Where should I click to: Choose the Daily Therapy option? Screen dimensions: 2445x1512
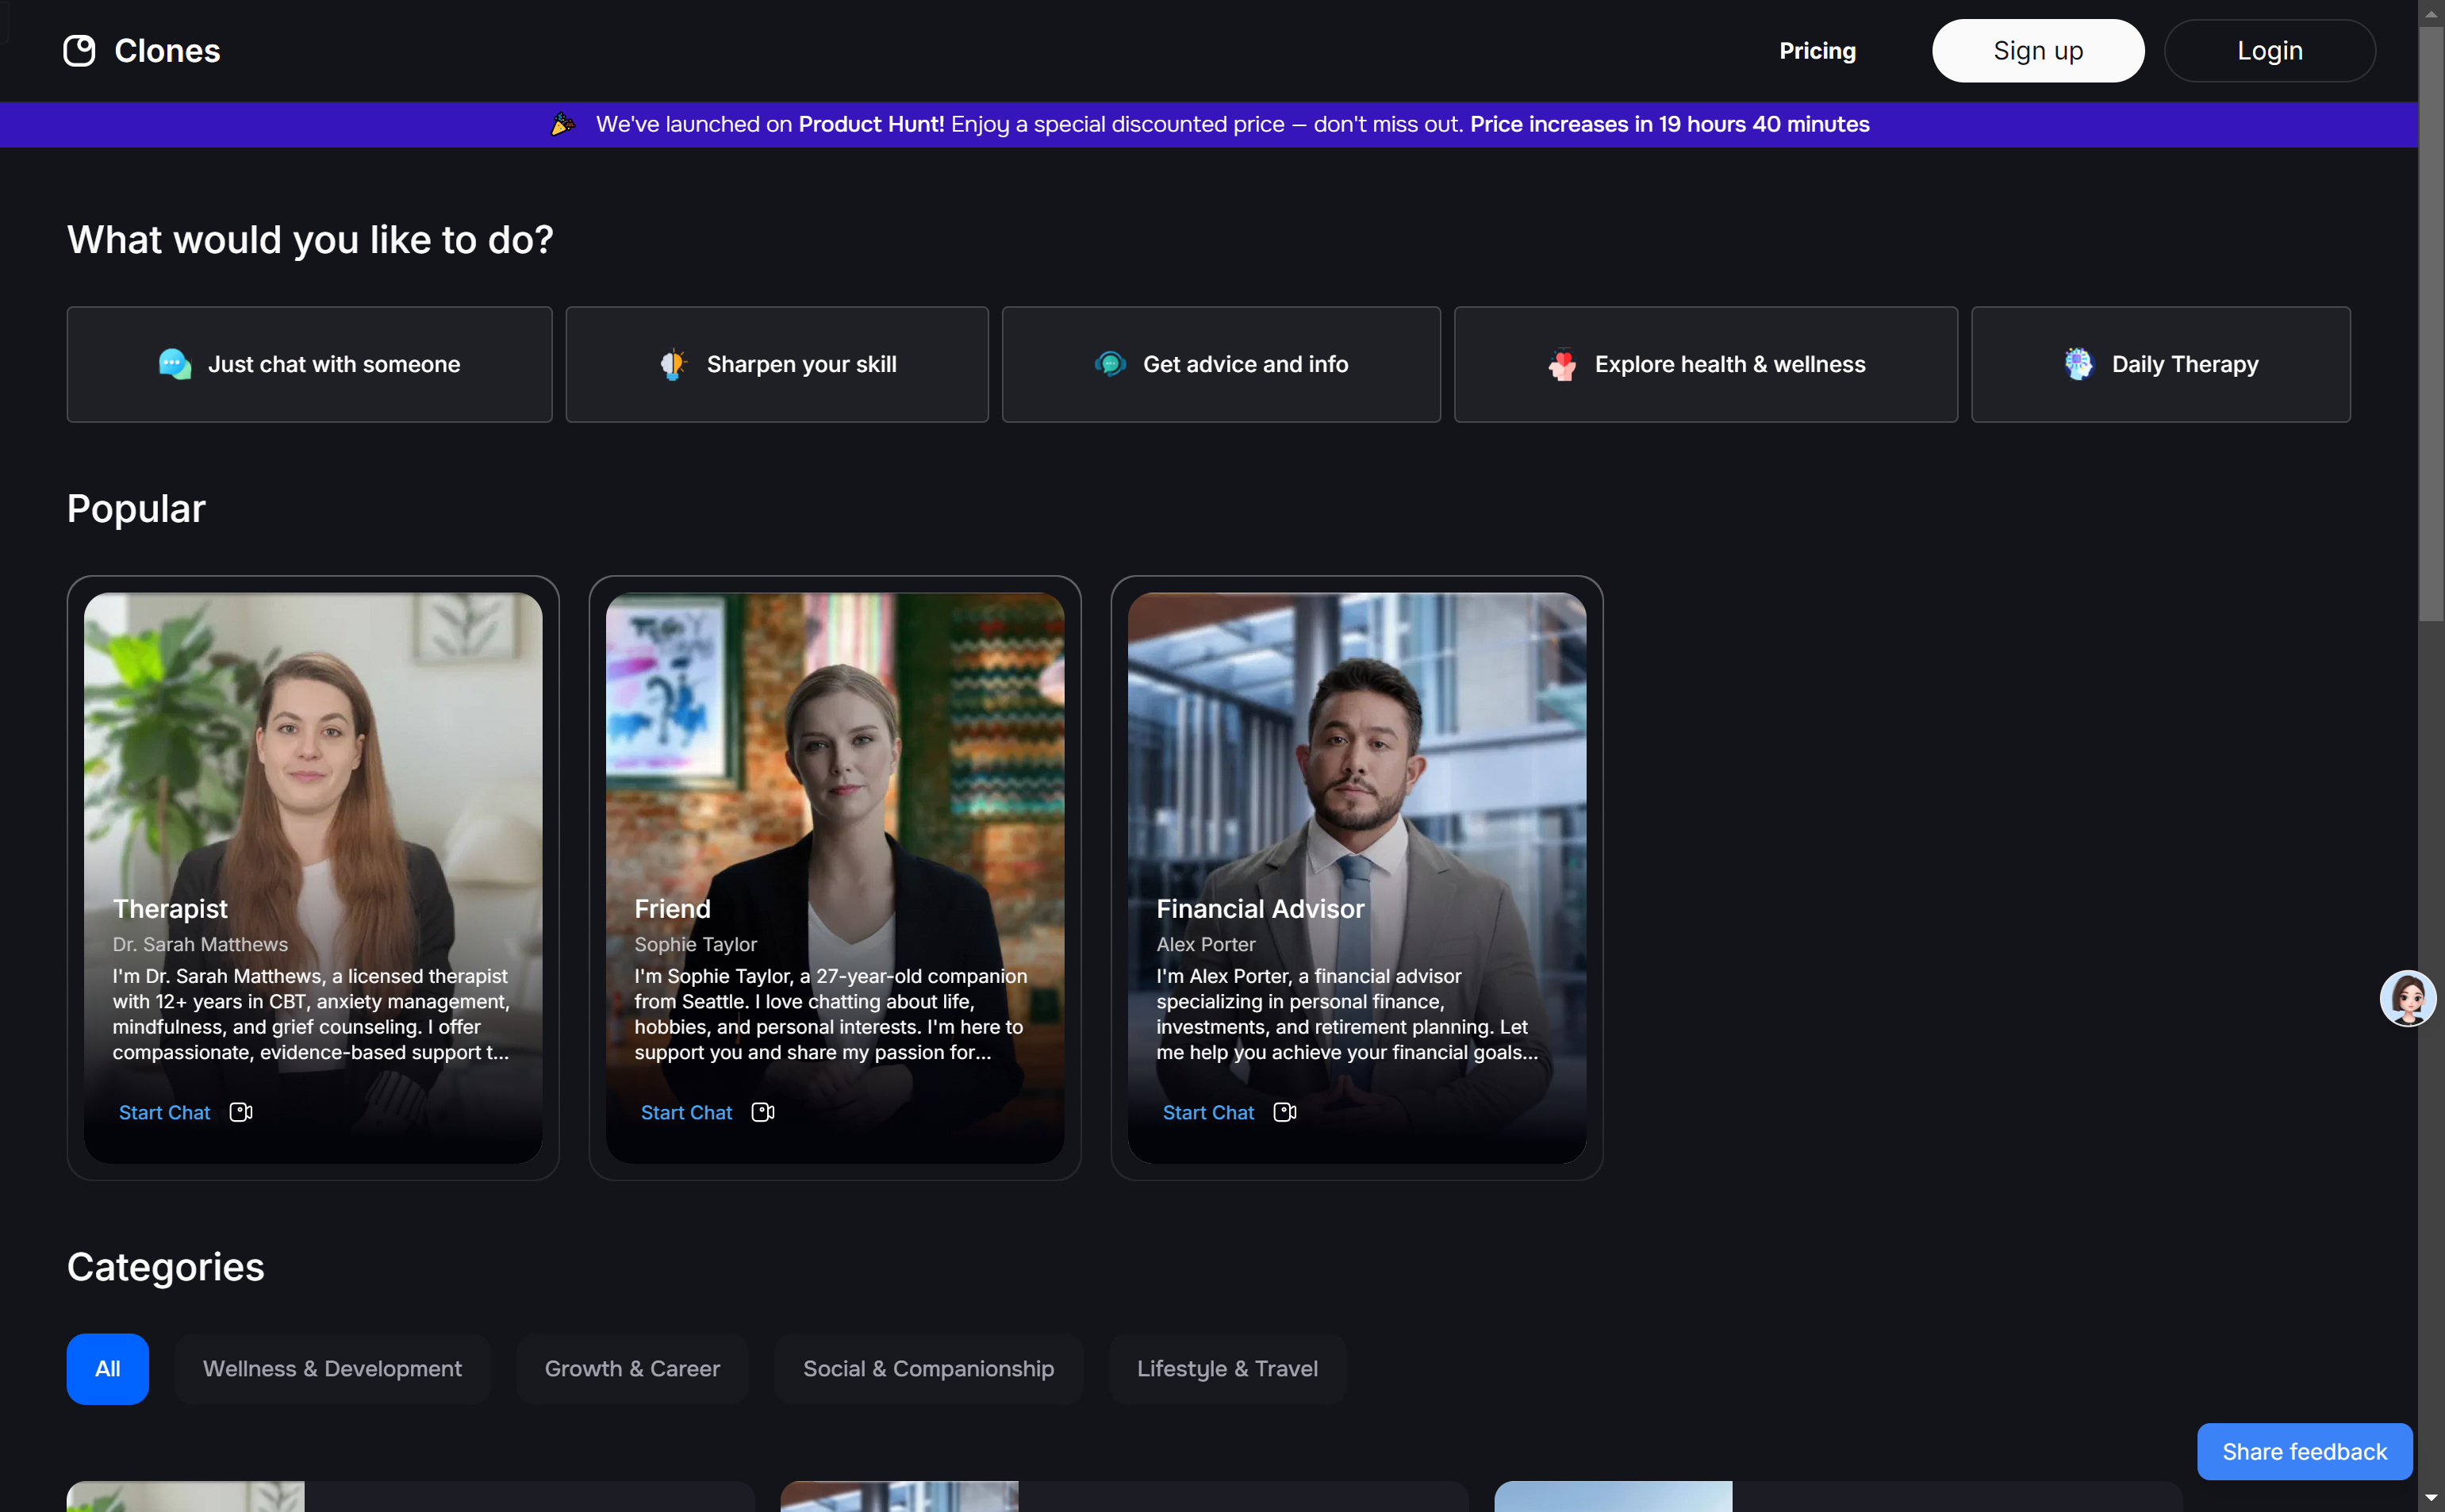click(x=2161, y=364)
